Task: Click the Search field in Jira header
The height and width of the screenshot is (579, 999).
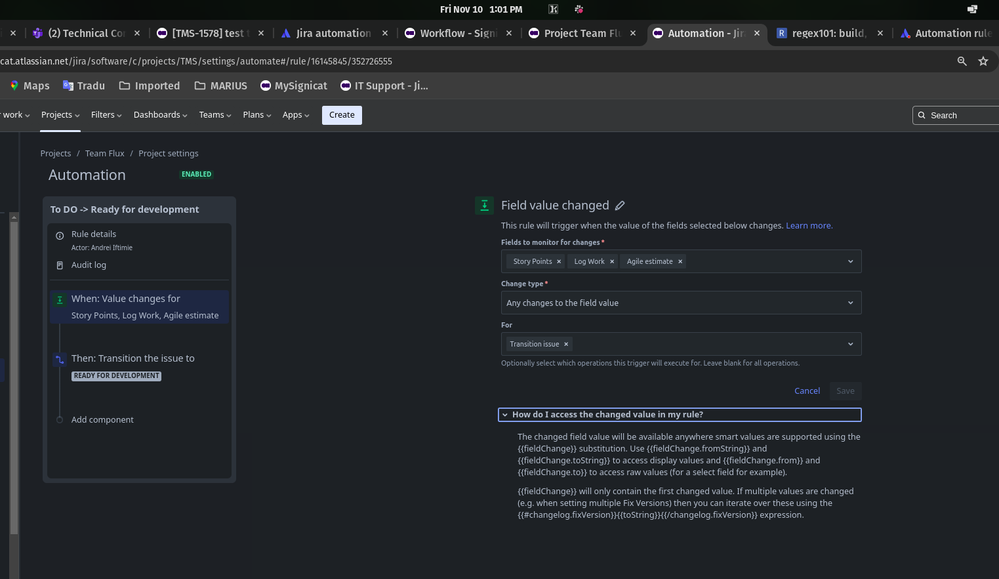Action: click(x=956, y=115)
